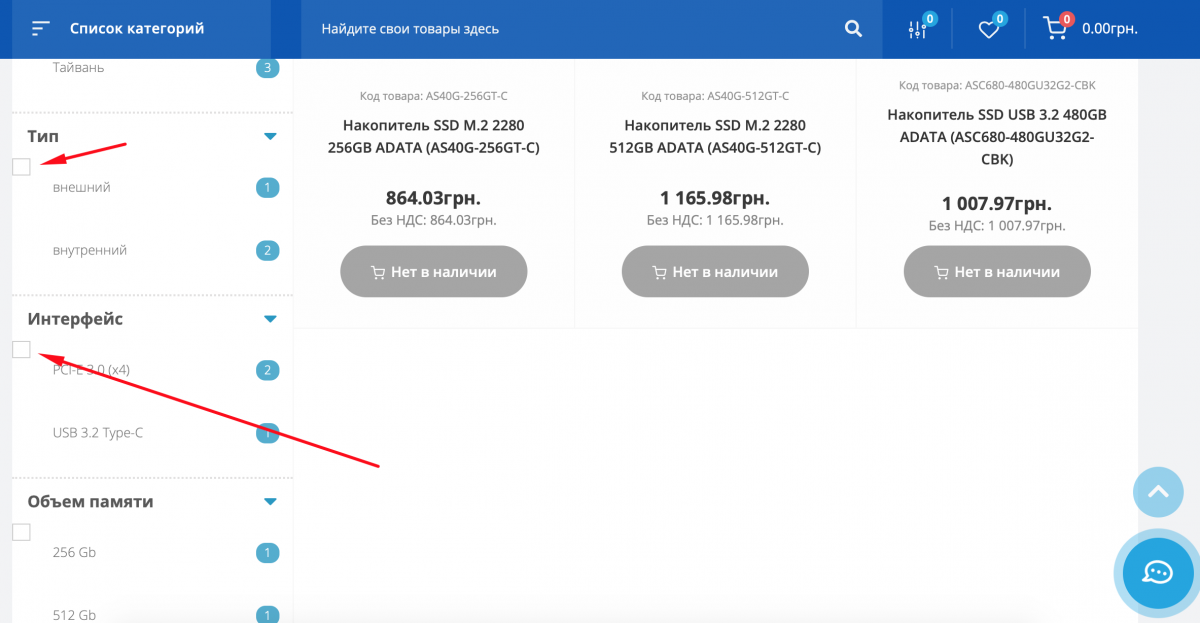Open the SSD USB 3.2 480GB ADATA product
The height and width of the screenshot is (623, 1200).
[x=997, y=137]
